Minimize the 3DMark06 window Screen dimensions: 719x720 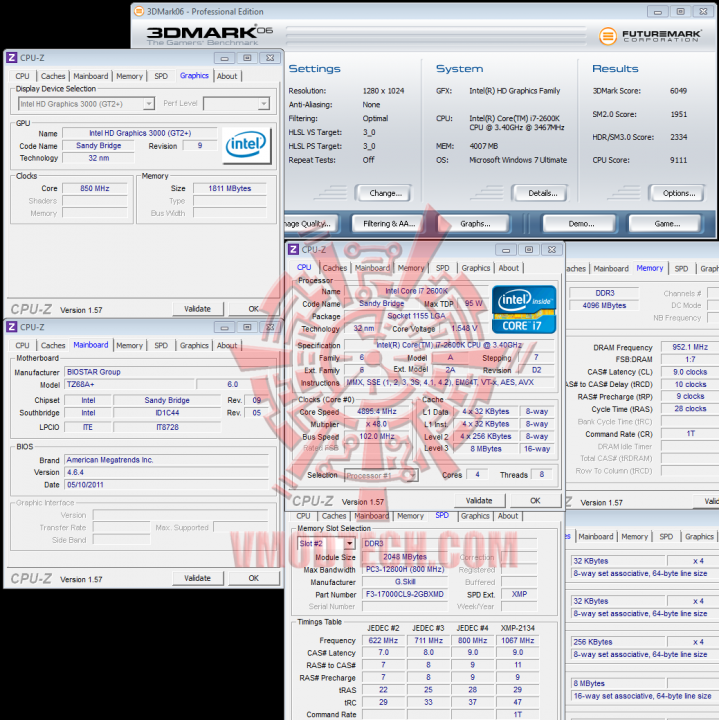tap(657, 11)
